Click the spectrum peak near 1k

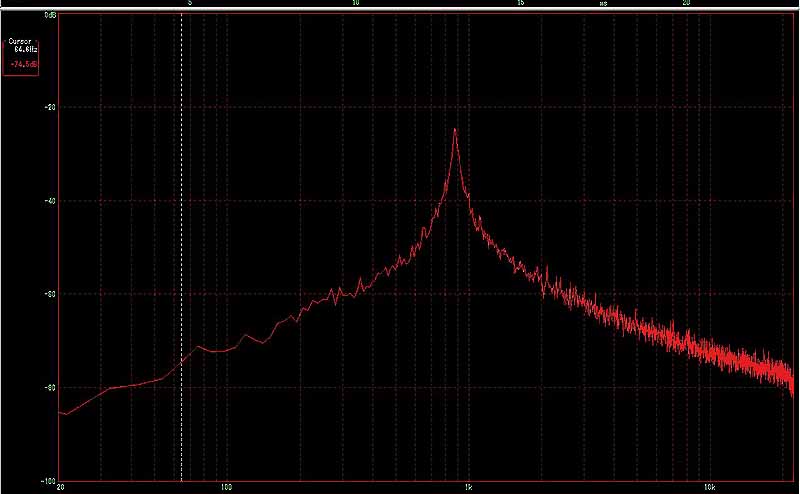point(455,130)
